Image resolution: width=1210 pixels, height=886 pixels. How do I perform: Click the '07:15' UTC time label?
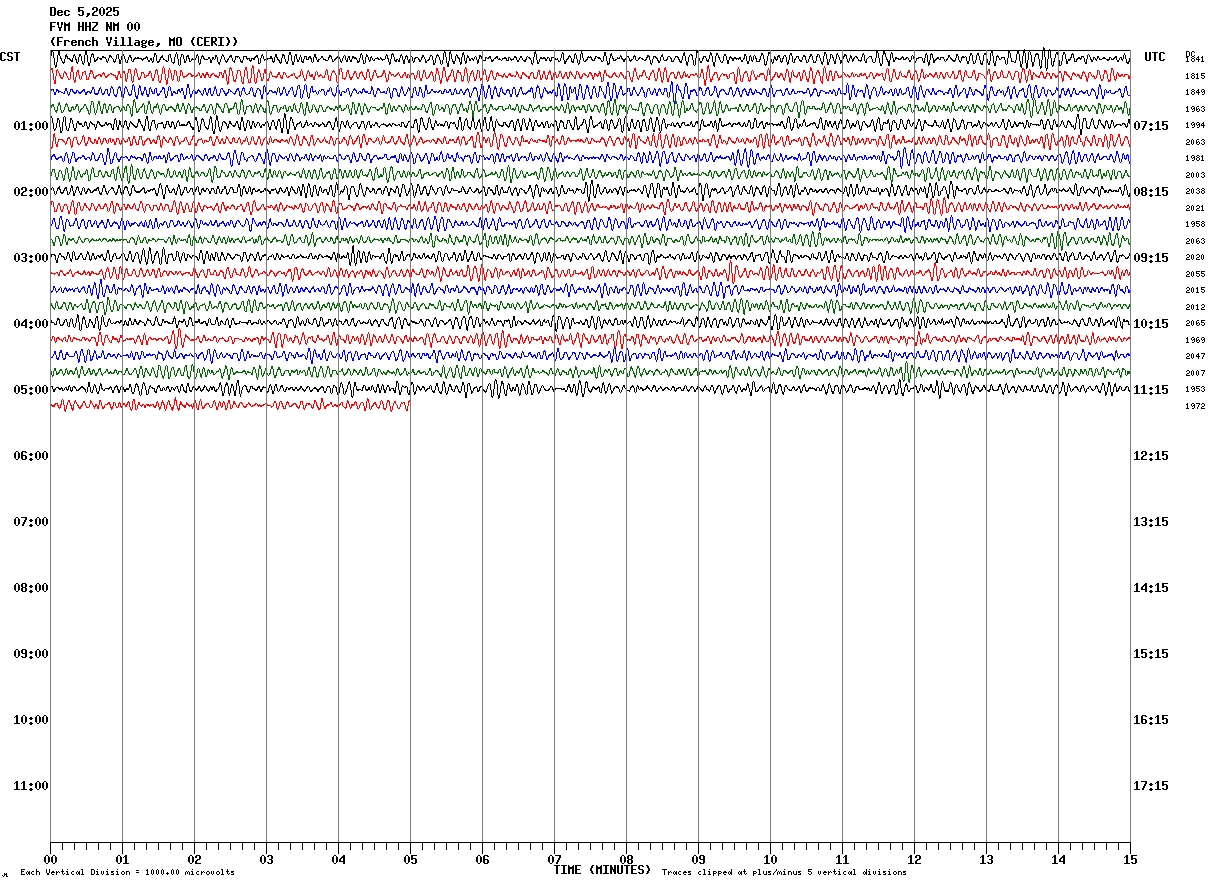pos(1151,126)
